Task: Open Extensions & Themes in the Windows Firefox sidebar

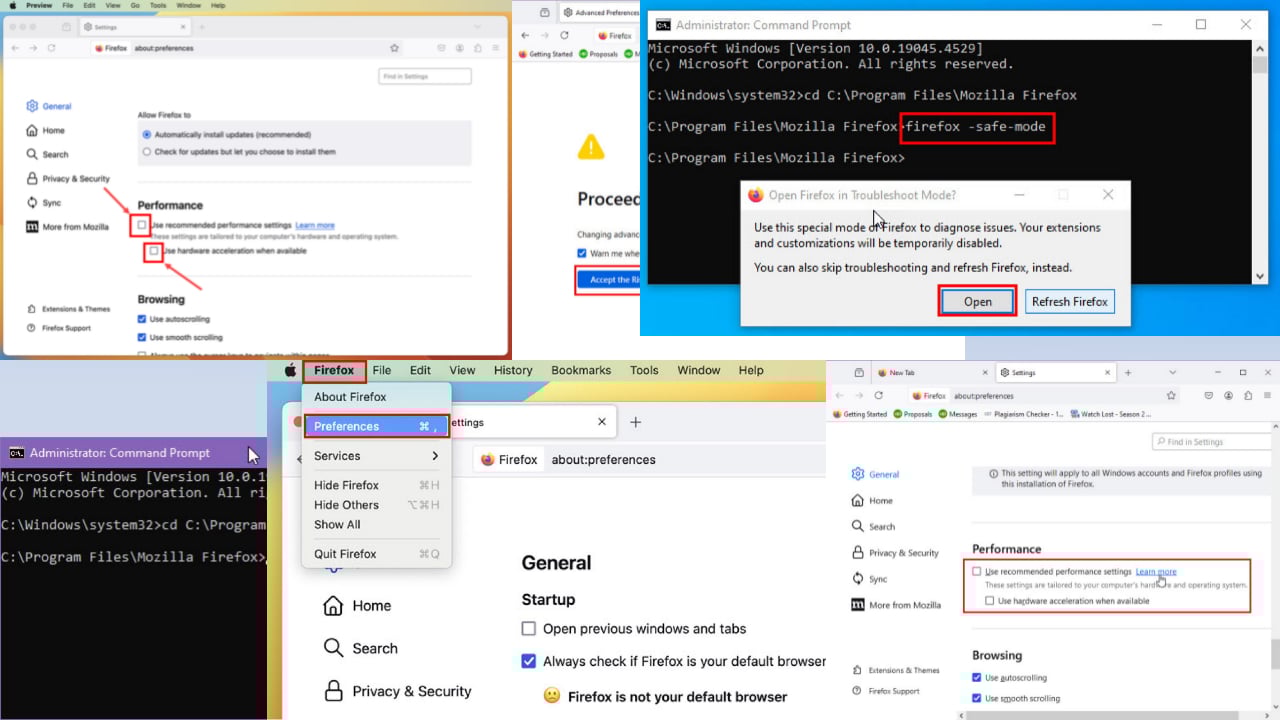Action: [x=897, y=670]
